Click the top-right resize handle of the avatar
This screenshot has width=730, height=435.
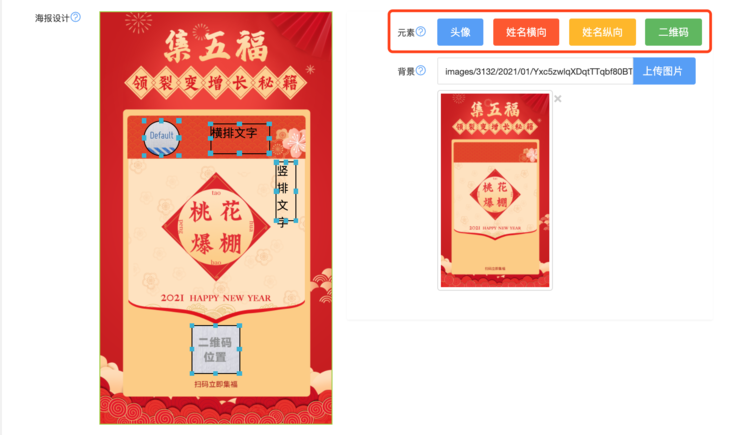179,121
